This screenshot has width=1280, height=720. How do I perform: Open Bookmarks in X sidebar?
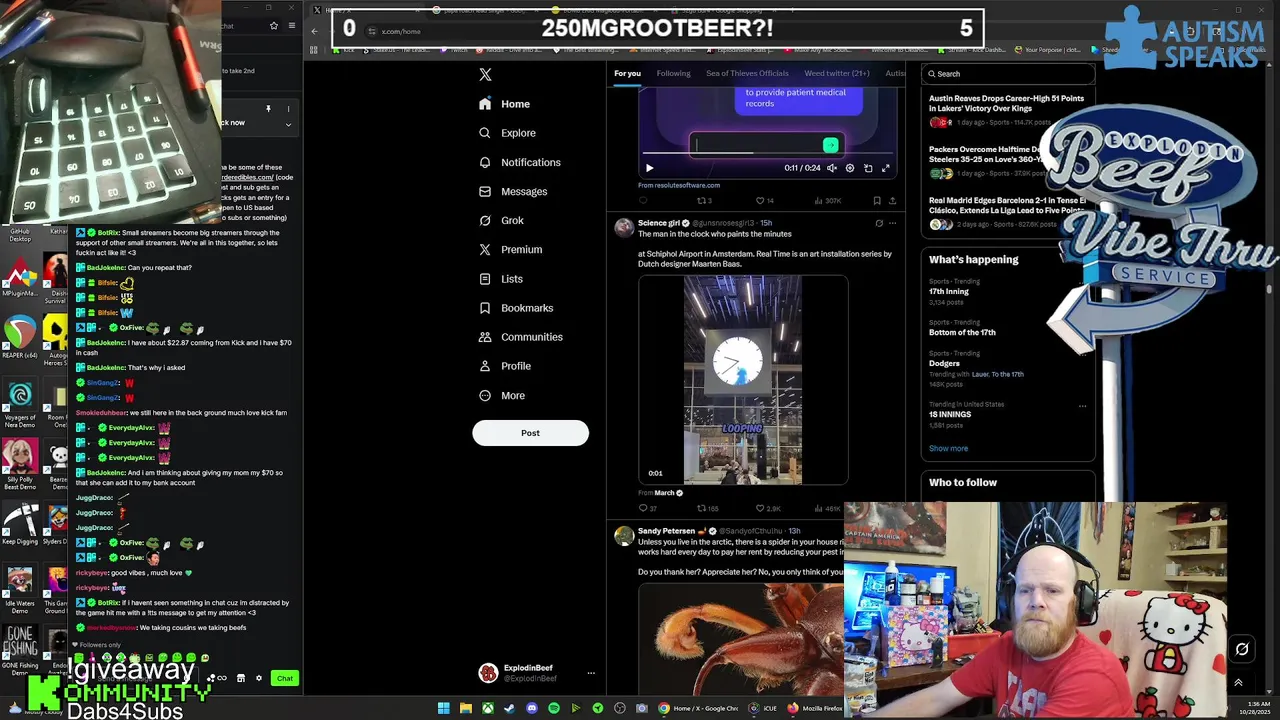point(516,308)
